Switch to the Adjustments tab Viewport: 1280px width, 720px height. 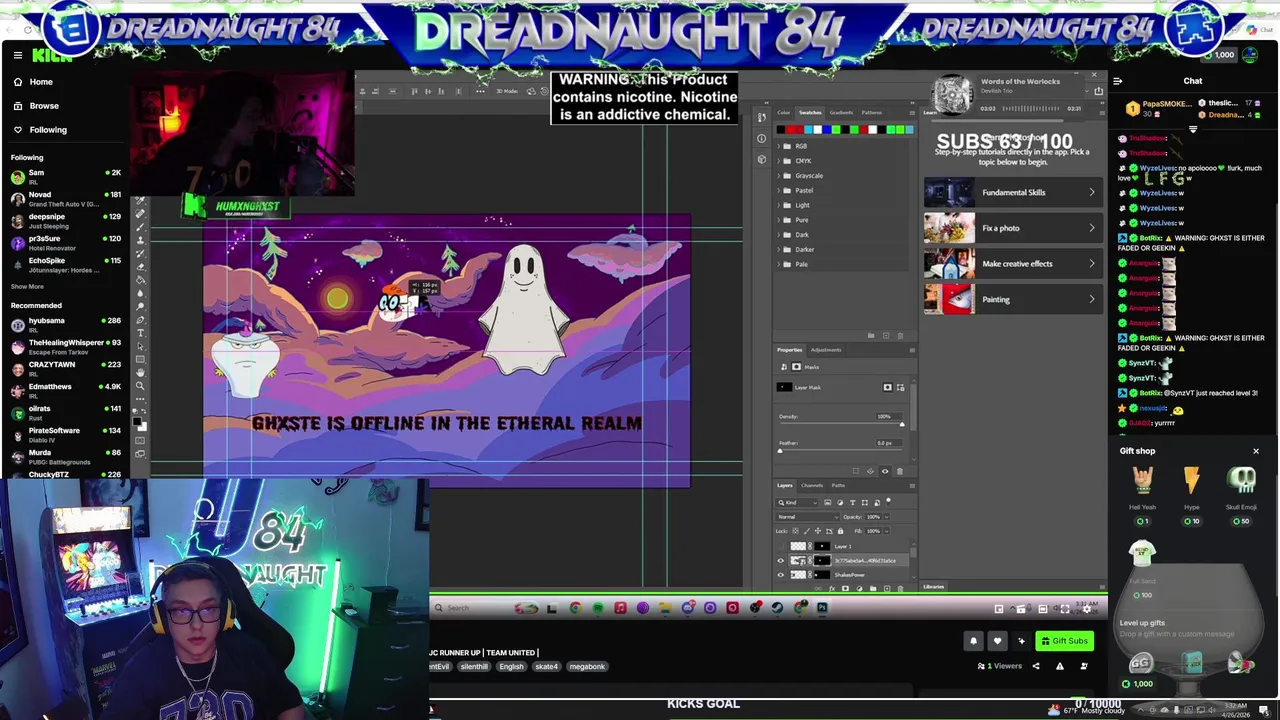coord(826,350)
